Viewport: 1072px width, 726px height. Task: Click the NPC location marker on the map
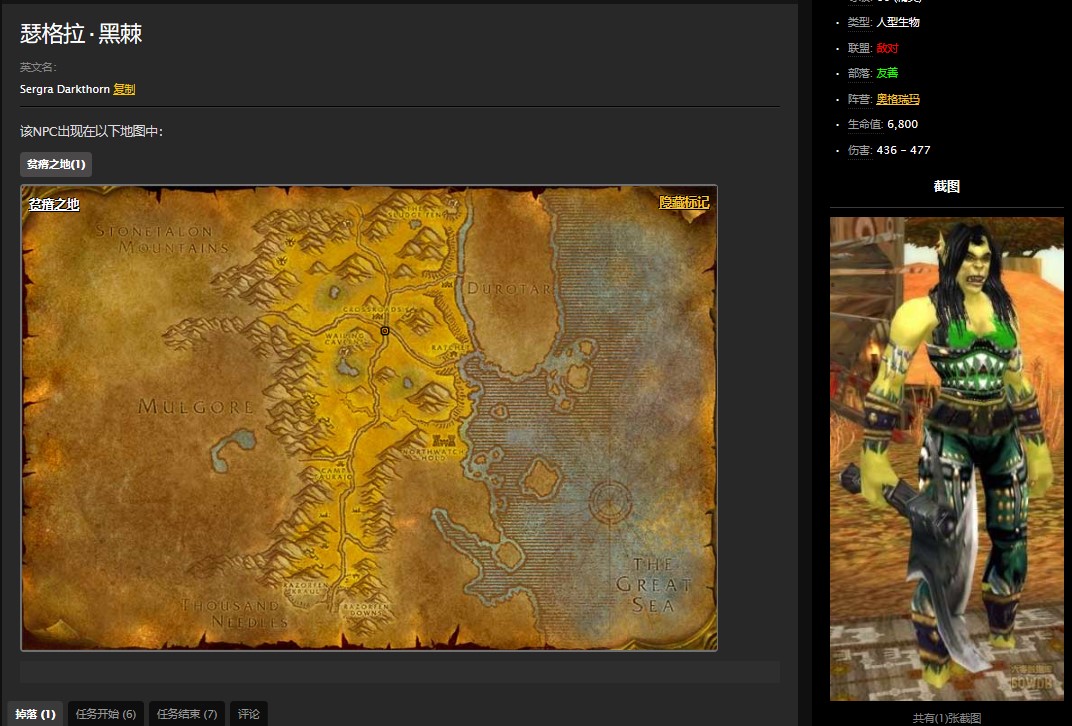click(384, 330)
